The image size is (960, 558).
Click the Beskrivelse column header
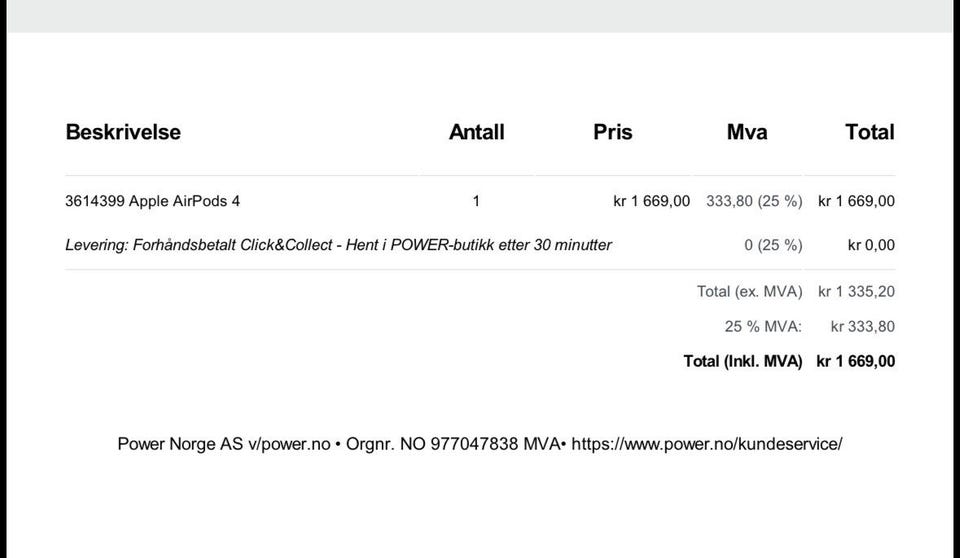click(x=123, y=132)
